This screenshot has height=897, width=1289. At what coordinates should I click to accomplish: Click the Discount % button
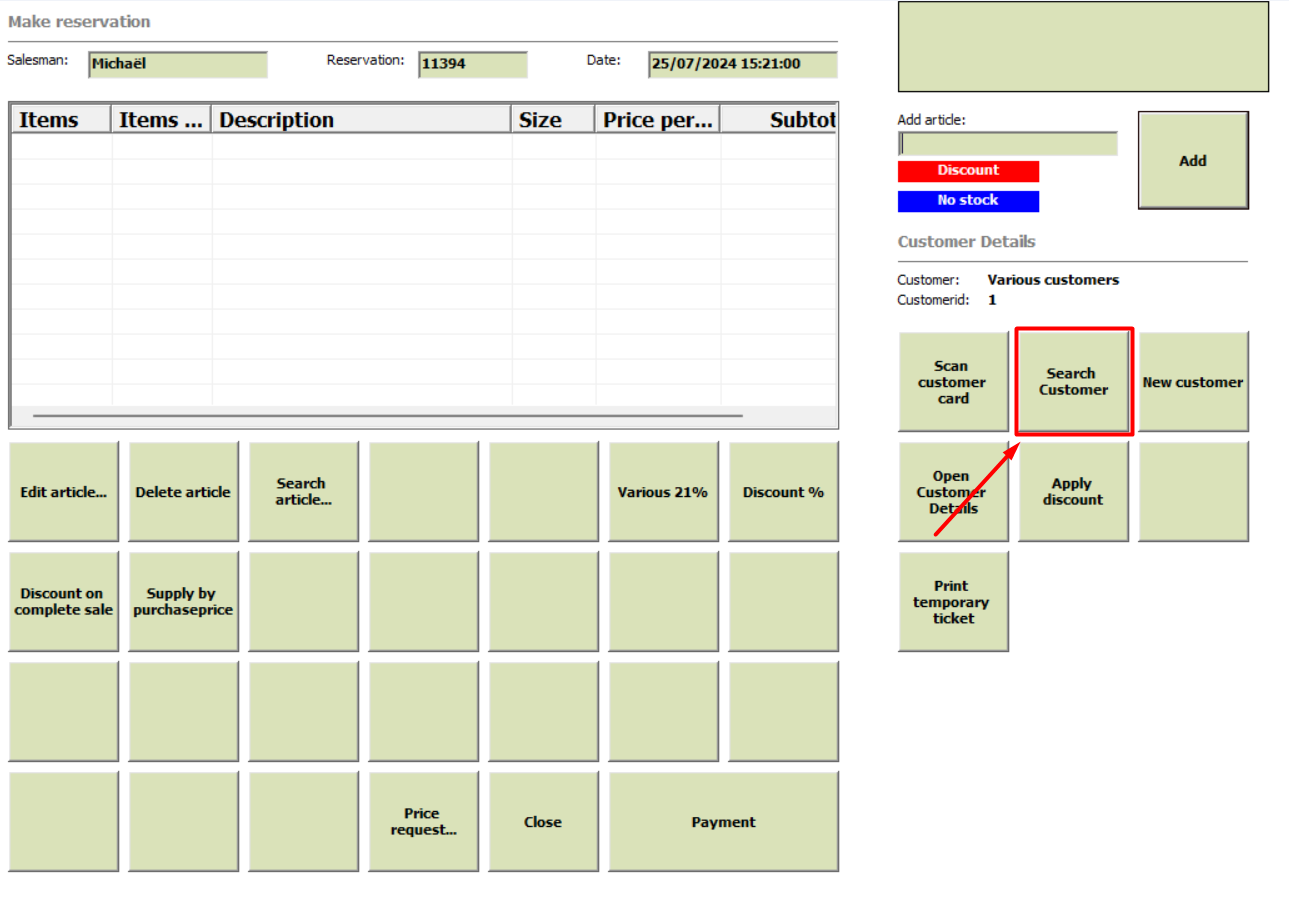(x=783, y=492)
